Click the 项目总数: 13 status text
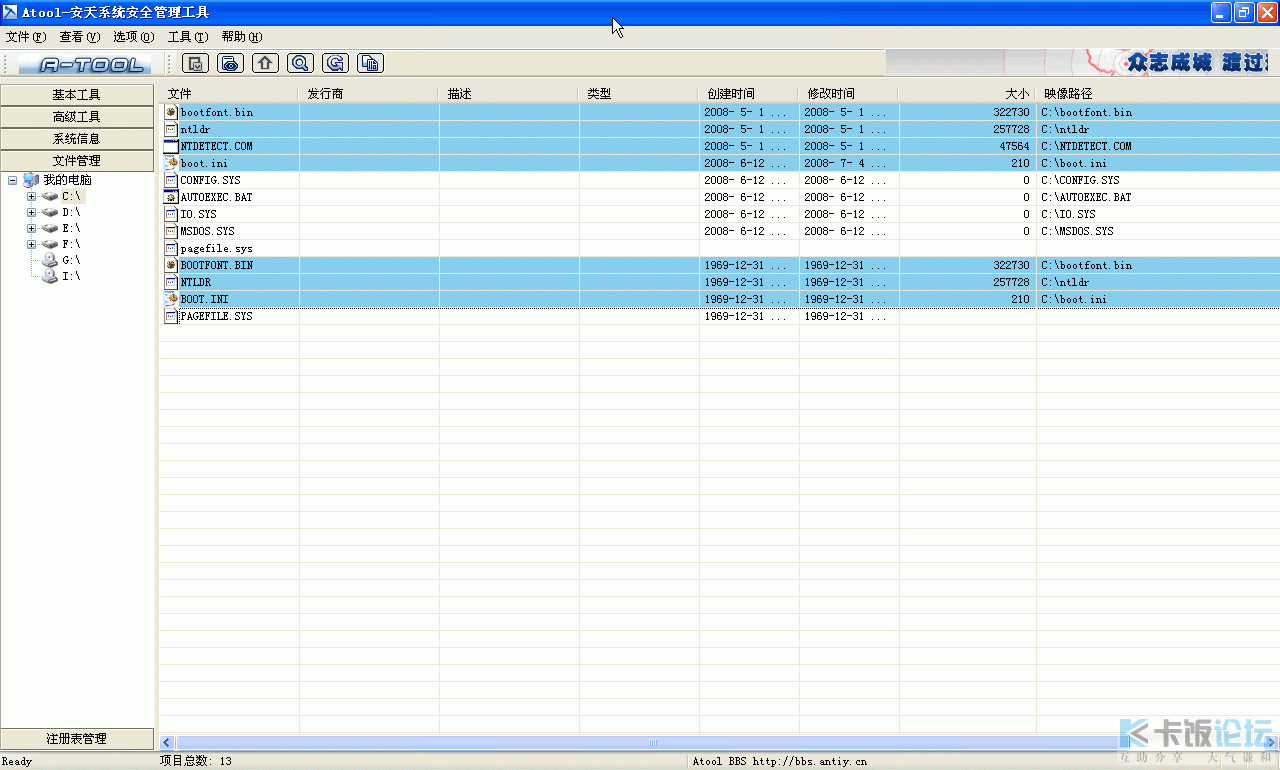The height and width of the screenshot is (770, 1280). point(196,761)
